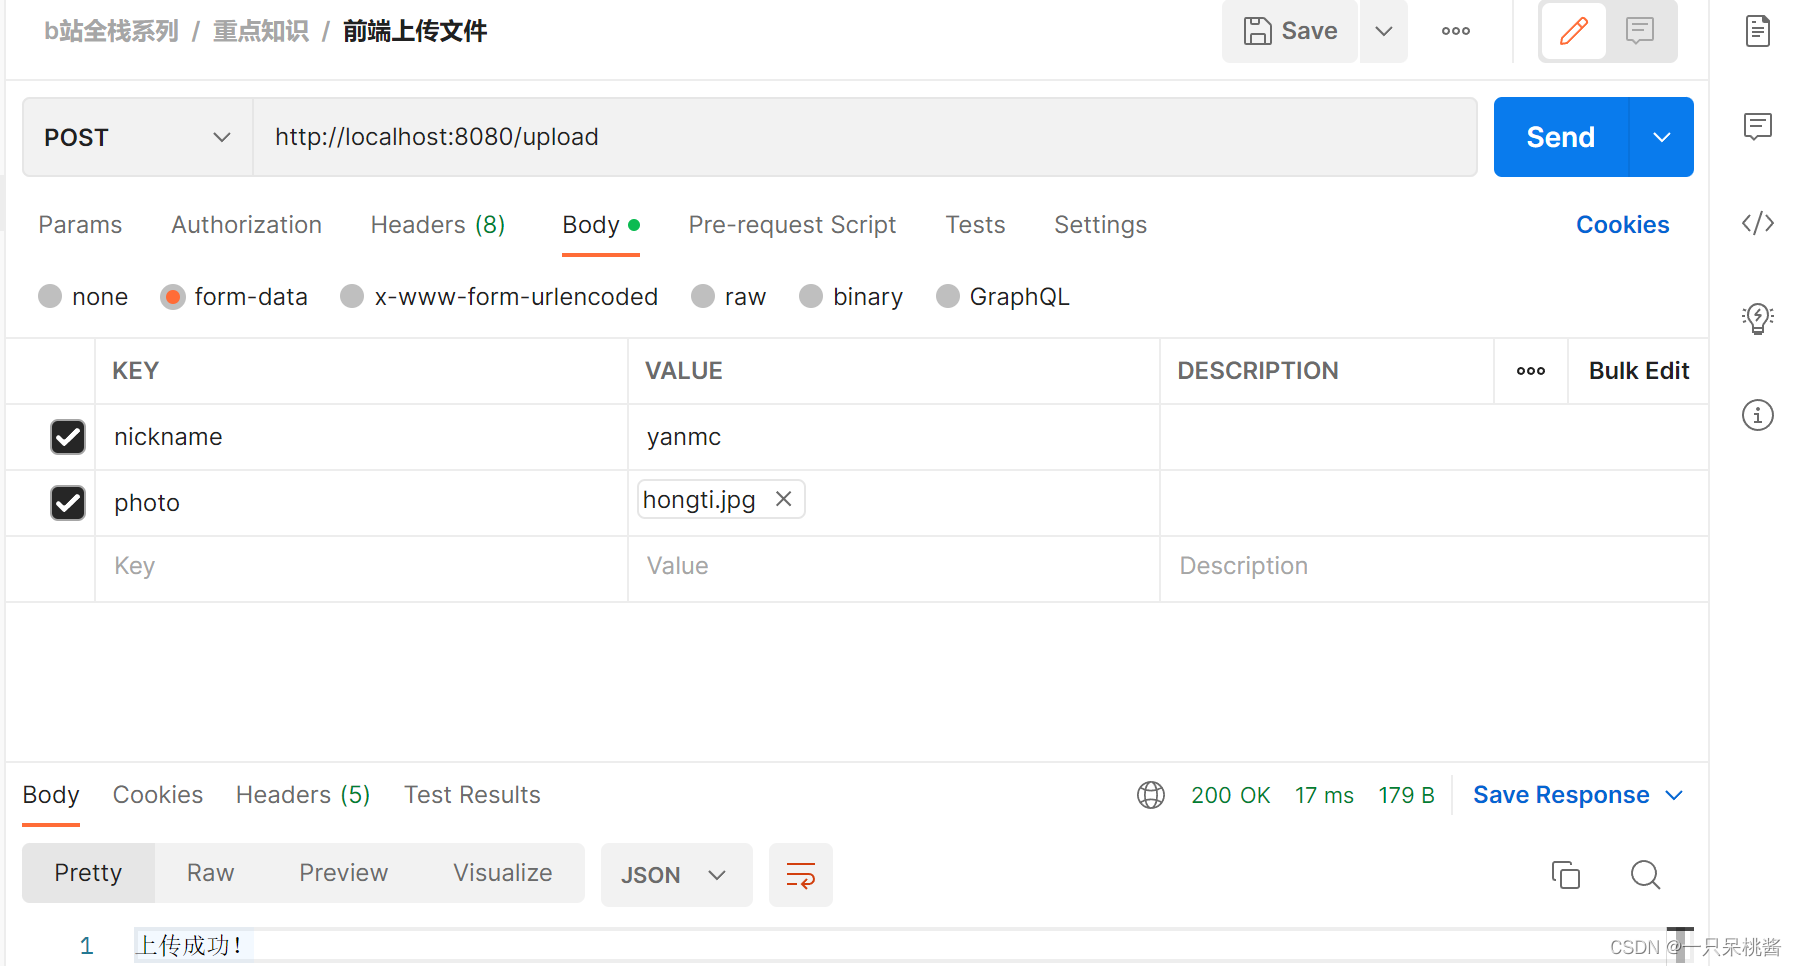Image resolution: width=1797 pixels, height=966 pixels.
Task: Click the empty Description placeholder field
Action: 1434,566
